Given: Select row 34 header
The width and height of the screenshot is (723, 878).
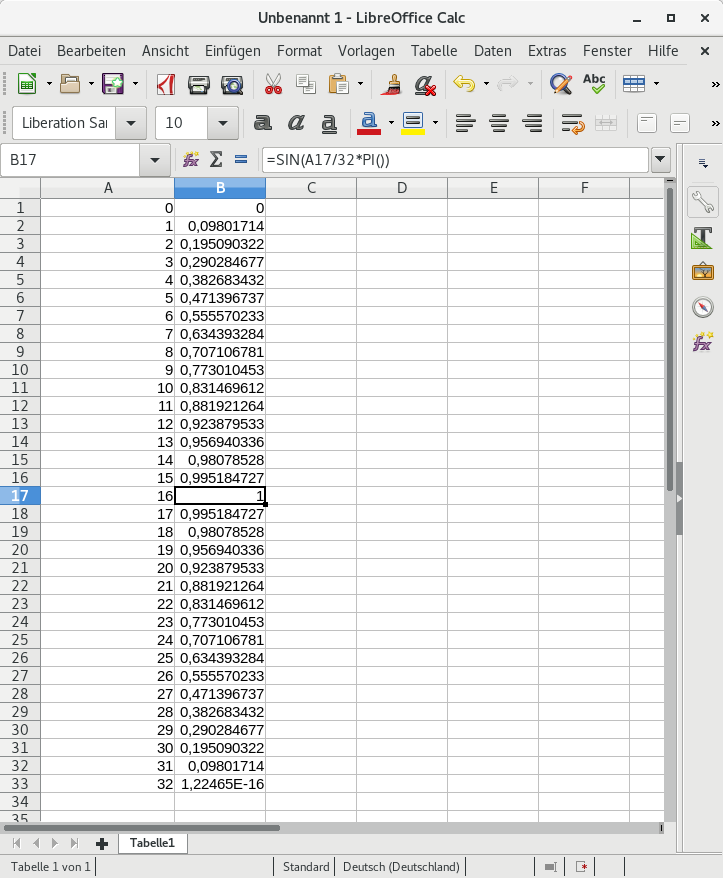Looking at the screenshot, I should [x=20, y=802].
